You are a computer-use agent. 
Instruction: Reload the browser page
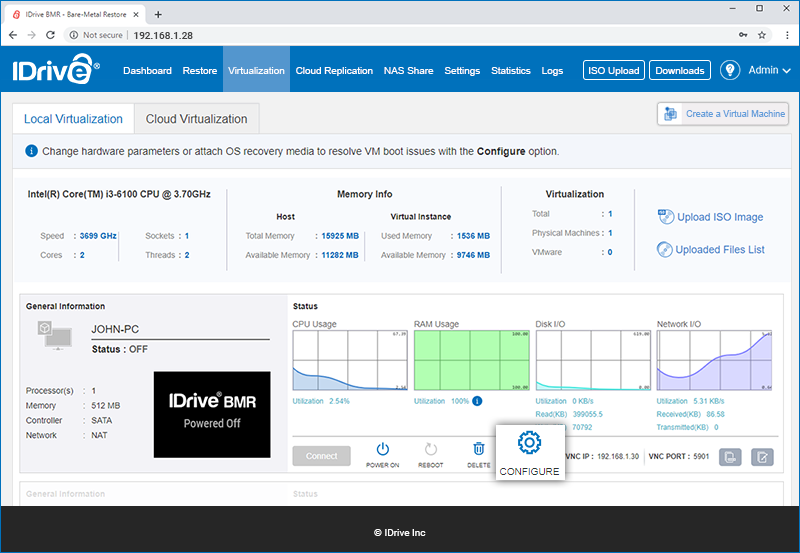point(50,35)
